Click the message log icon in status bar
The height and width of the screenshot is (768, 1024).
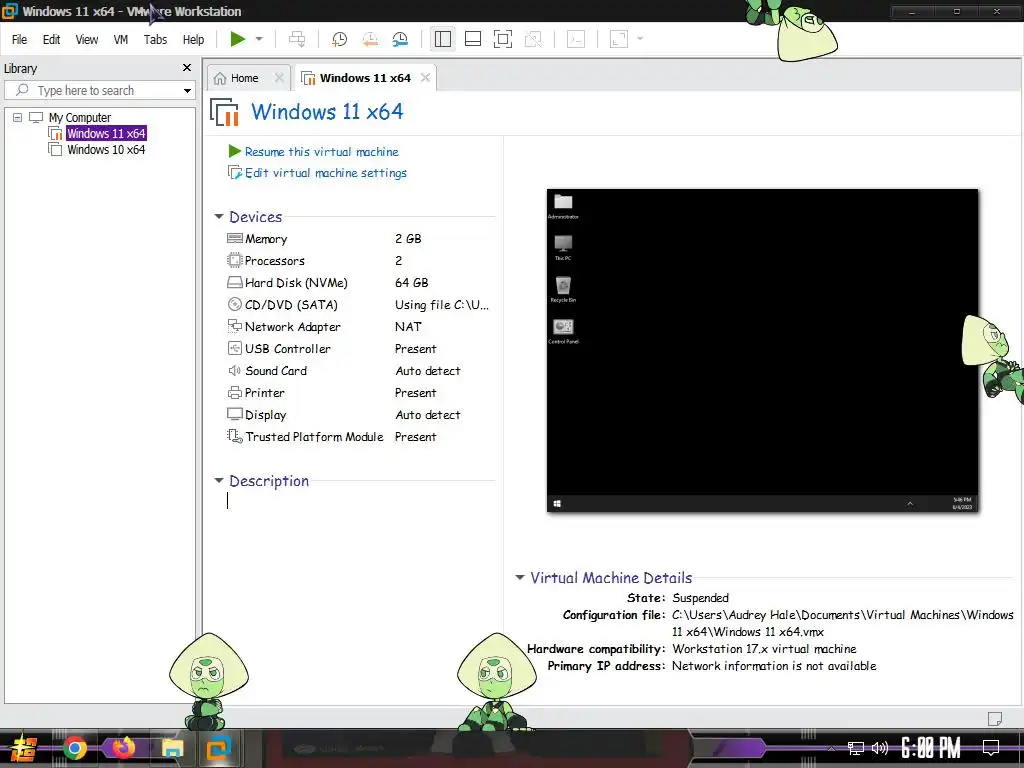click(995, 718)
